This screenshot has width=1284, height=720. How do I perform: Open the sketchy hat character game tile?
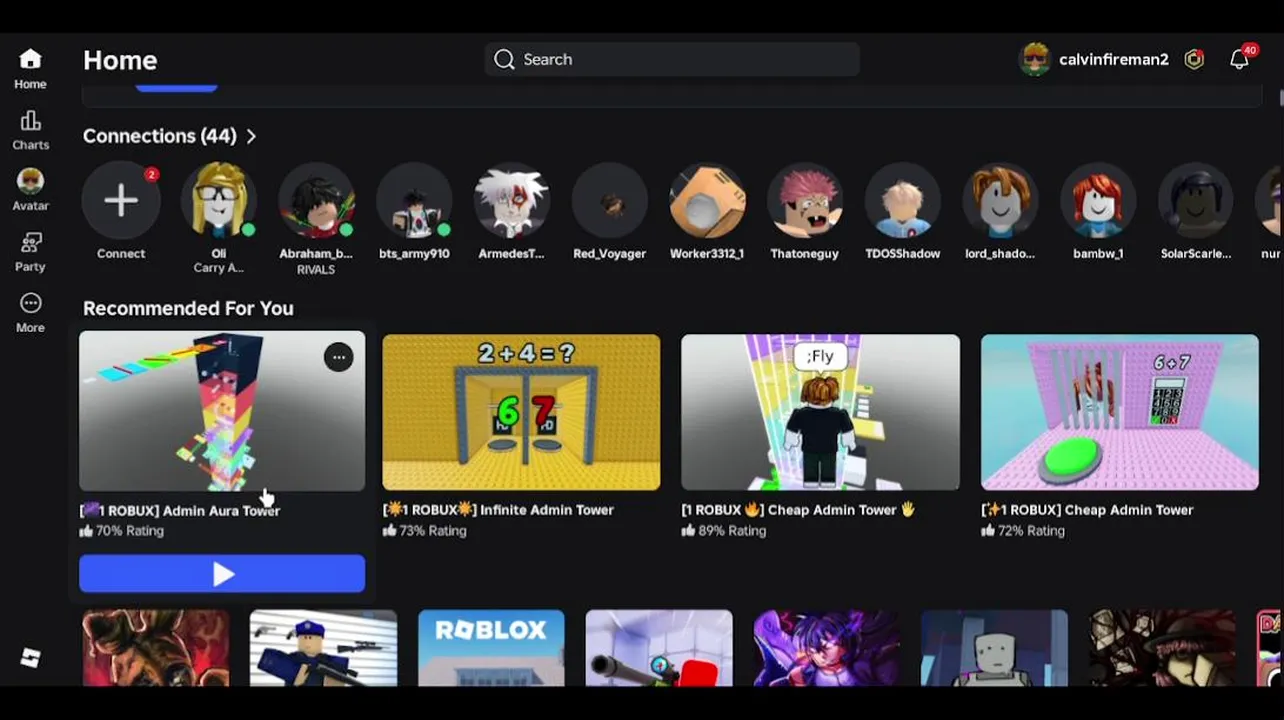click(x=1162, y=648)
